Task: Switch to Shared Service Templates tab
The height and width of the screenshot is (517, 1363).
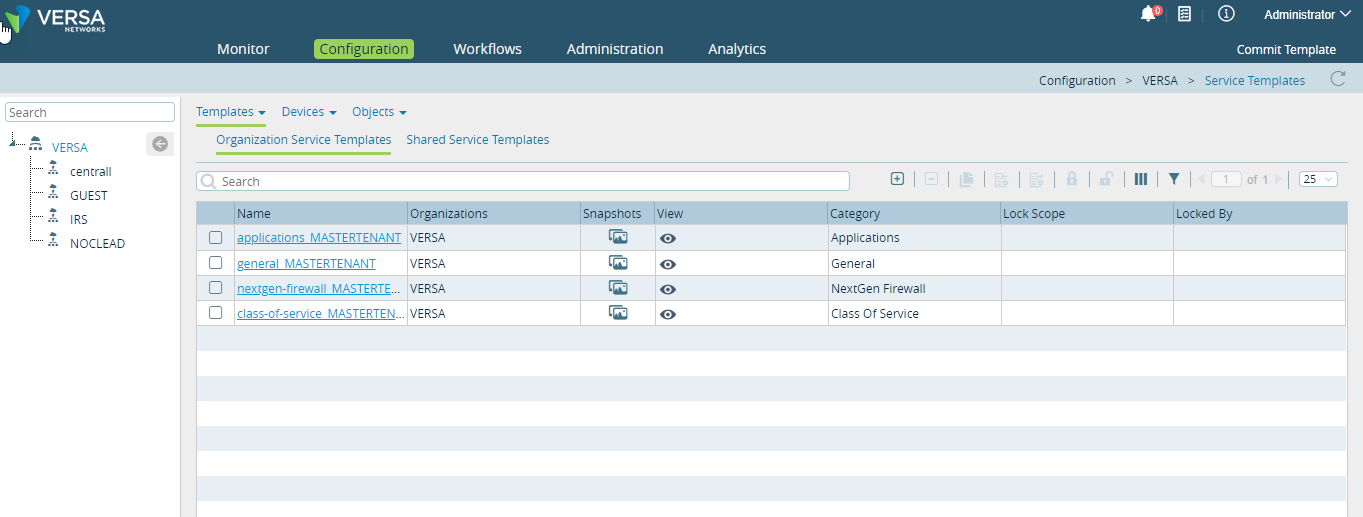Action: 478,140
